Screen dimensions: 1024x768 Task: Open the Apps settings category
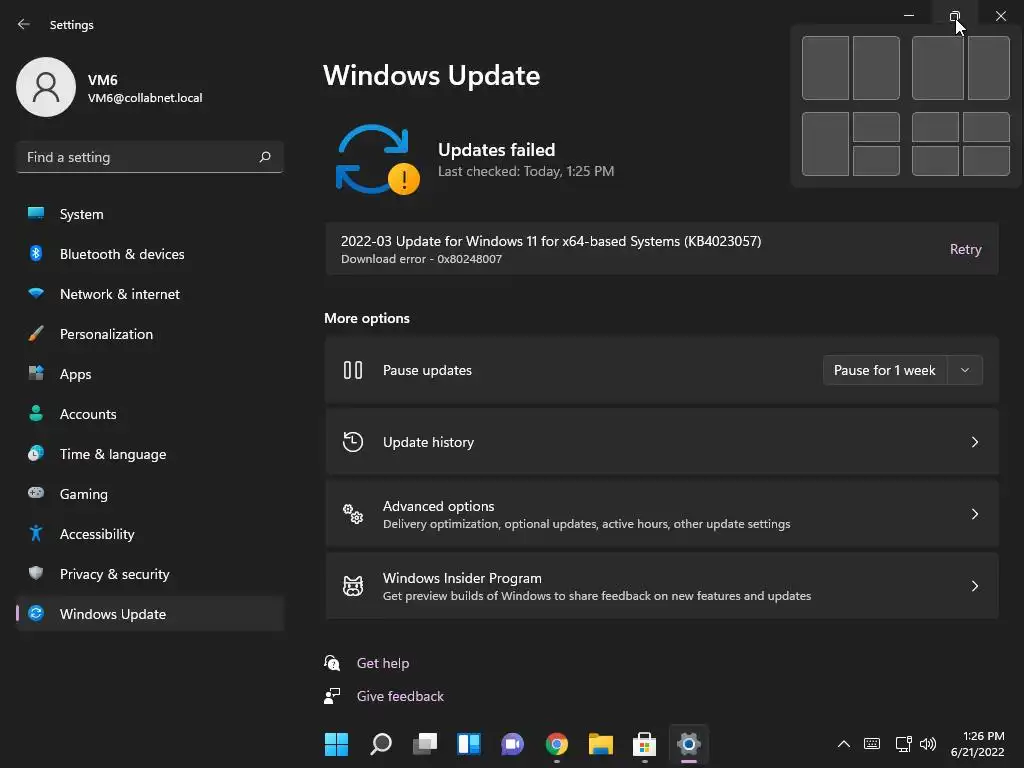coord(150,374)
